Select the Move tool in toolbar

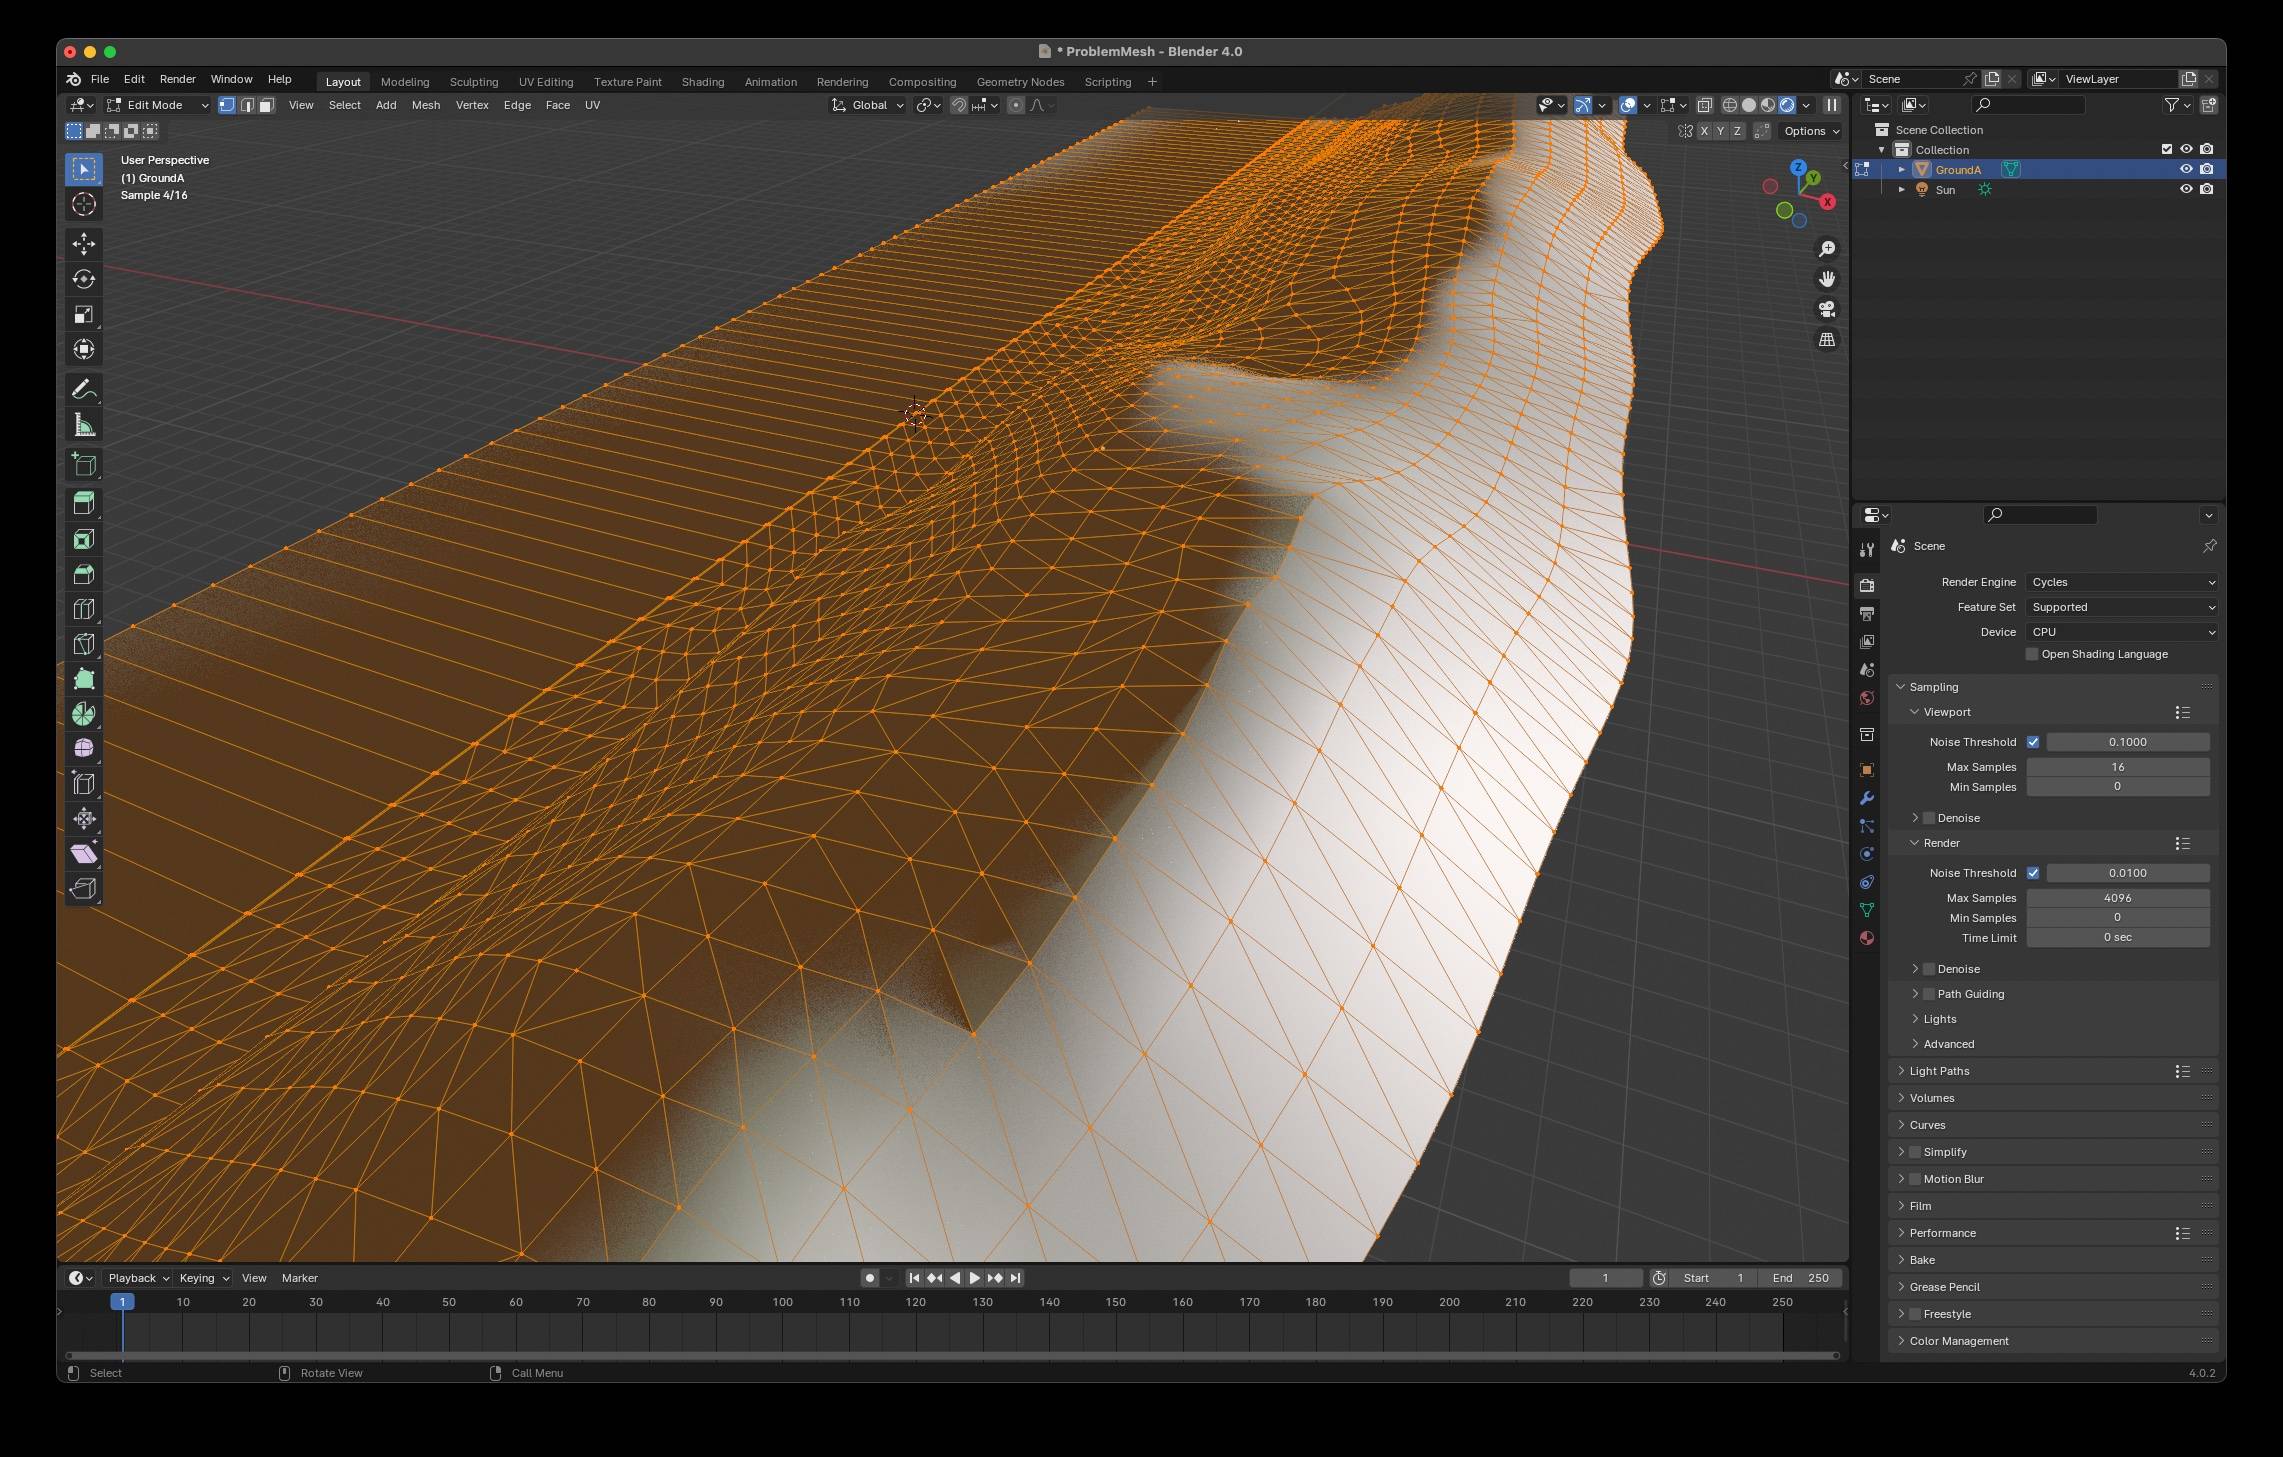(84, 244)
